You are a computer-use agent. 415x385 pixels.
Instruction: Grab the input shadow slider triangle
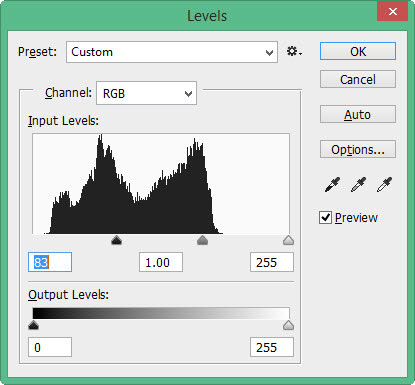tap(116, 240)
